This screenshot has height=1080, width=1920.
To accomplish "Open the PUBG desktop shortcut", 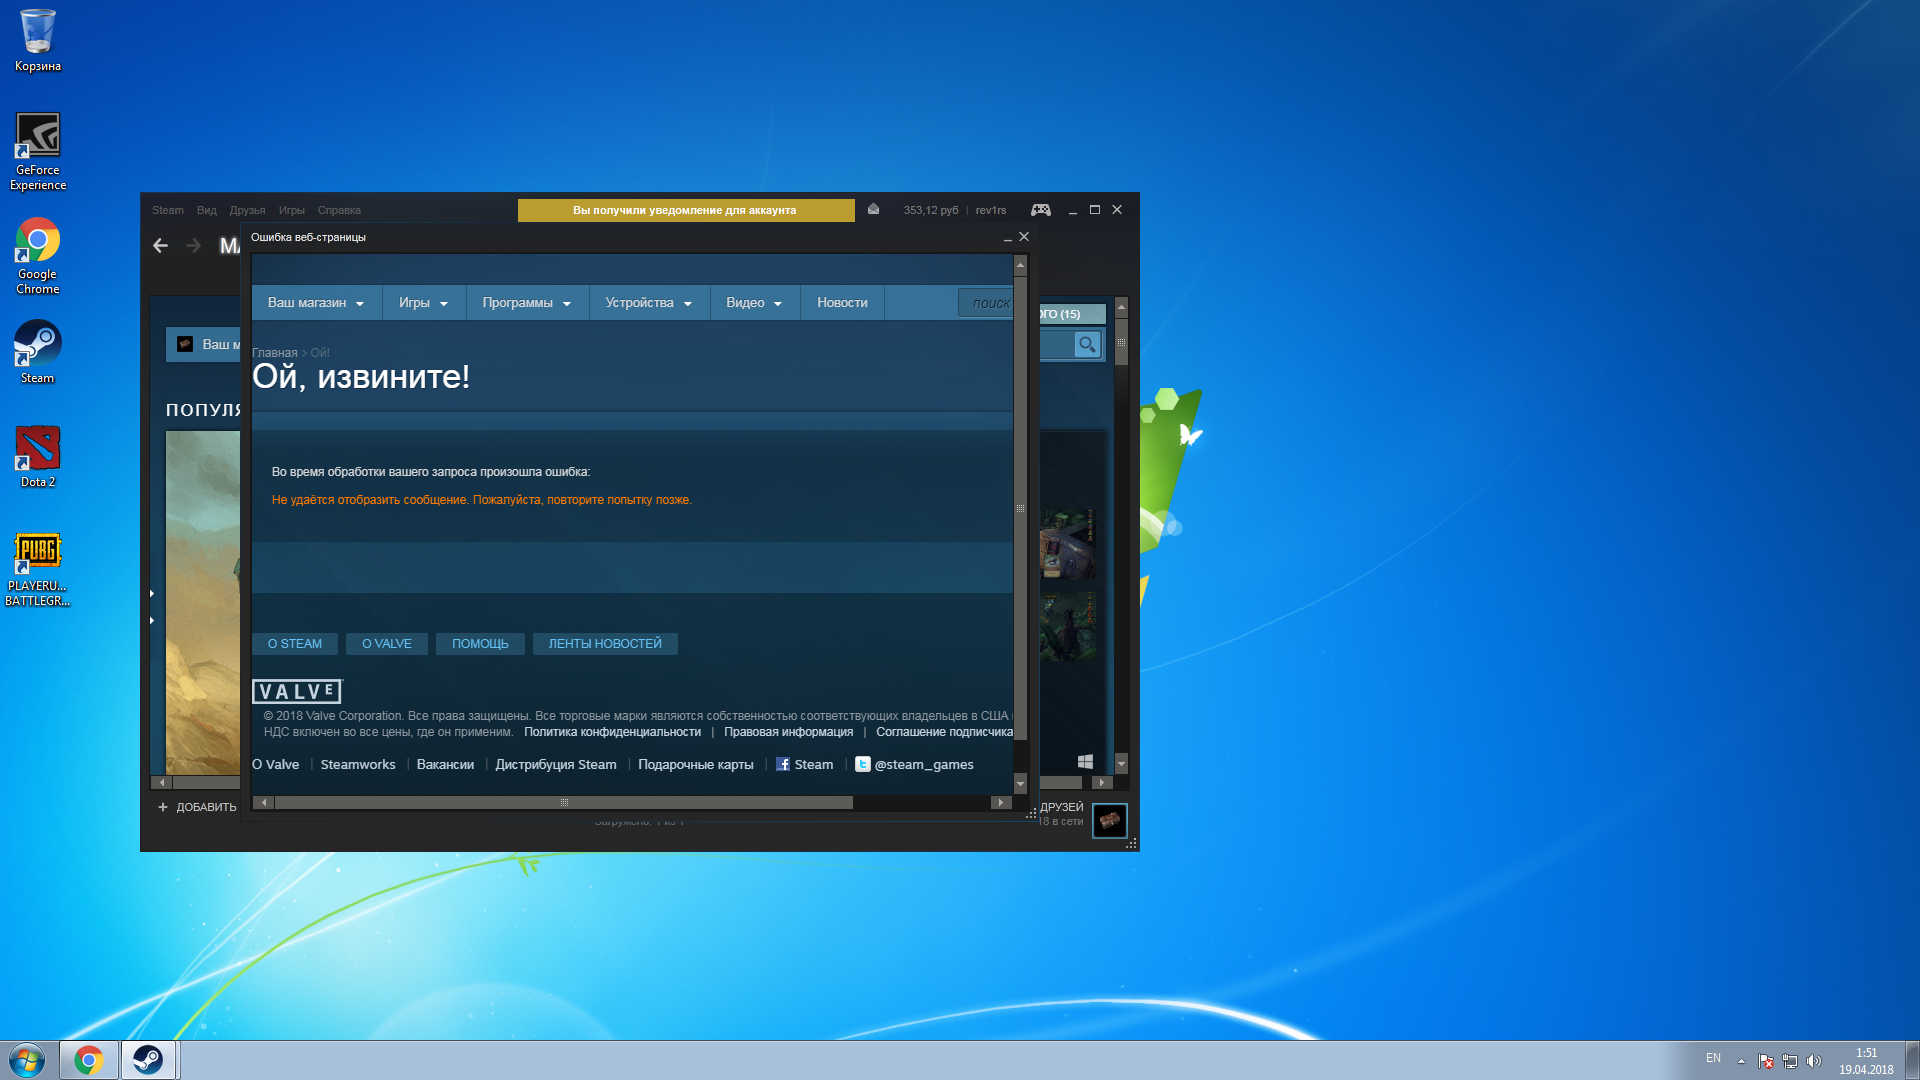I will [x=38, y=569].
